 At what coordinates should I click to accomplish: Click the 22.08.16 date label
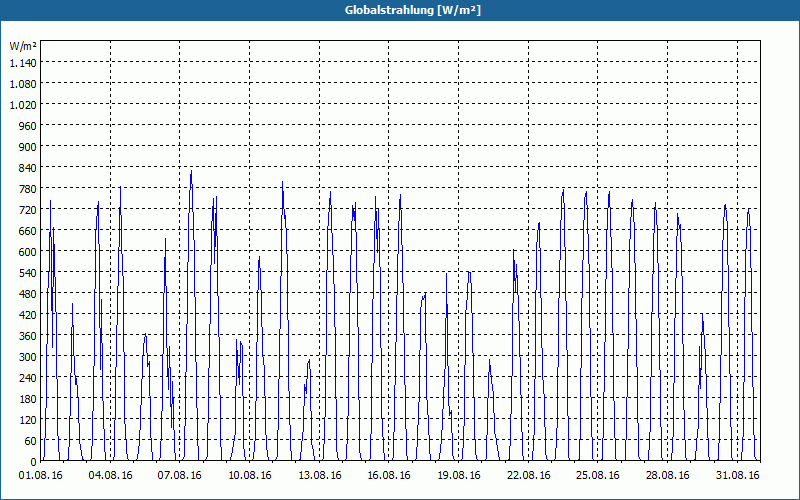tap(529, 476)
